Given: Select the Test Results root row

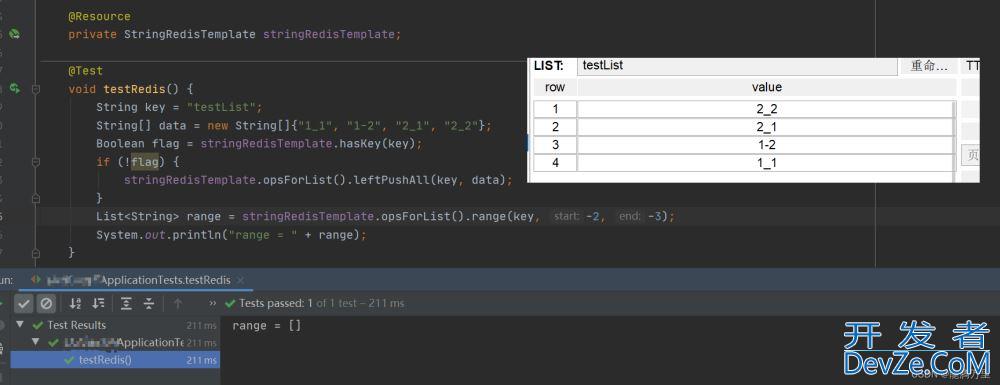Looking at the screenshot, I should [x=115, y=325].
